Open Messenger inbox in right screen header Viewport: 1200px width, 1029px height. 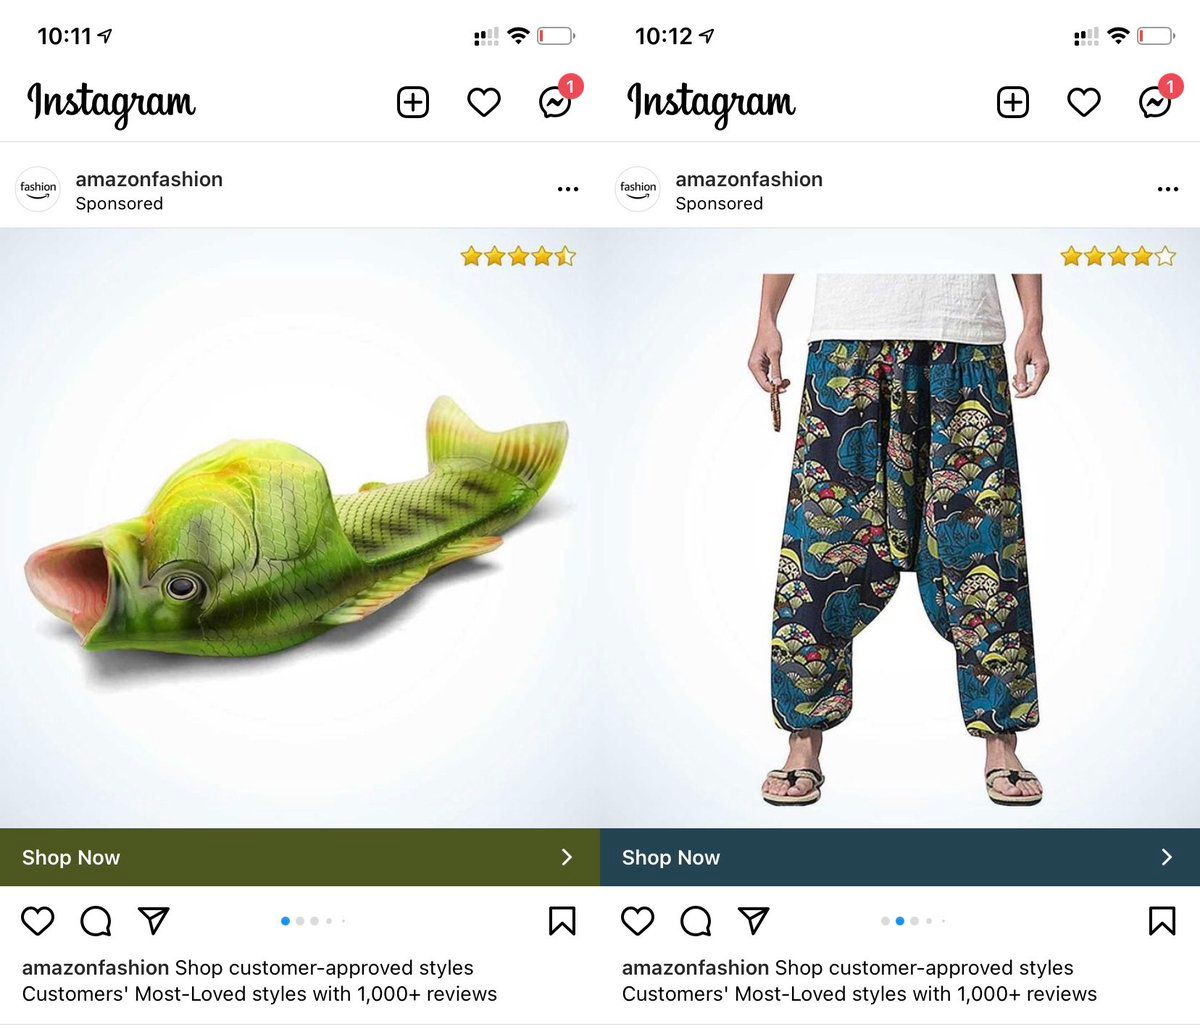[x=1155, y=102]
